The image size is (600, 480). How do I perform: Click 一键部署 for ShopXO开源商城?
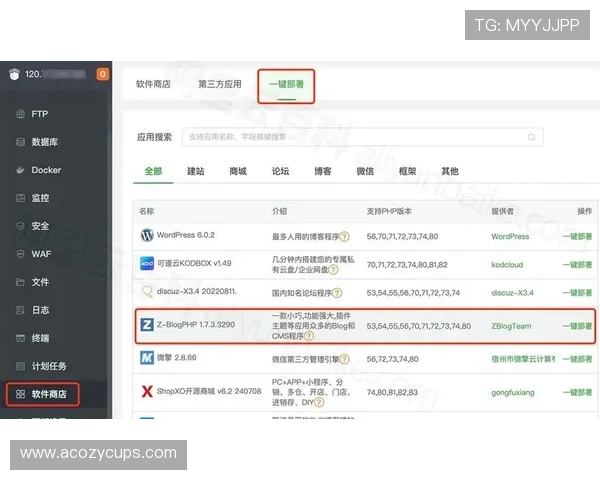click(577, 392)
